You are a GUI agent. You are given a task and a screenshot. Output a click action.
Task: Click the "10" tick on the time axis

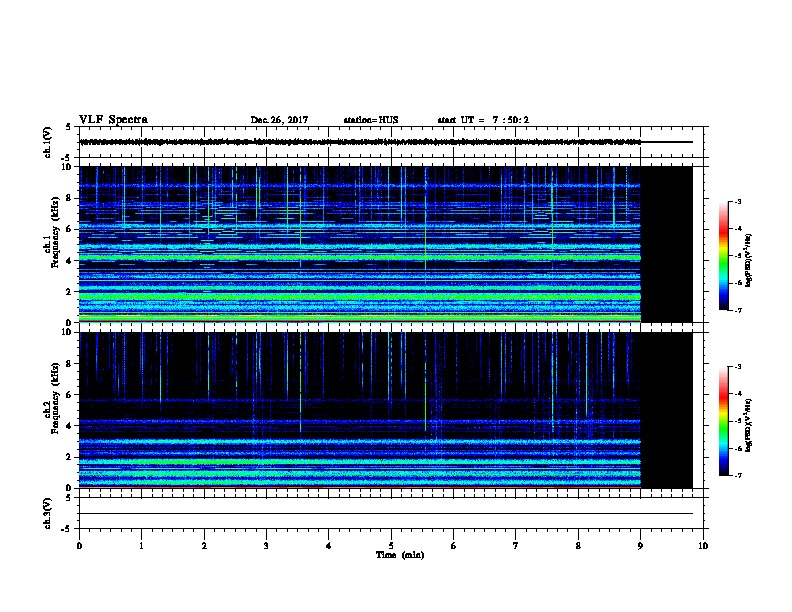[703, 546]
